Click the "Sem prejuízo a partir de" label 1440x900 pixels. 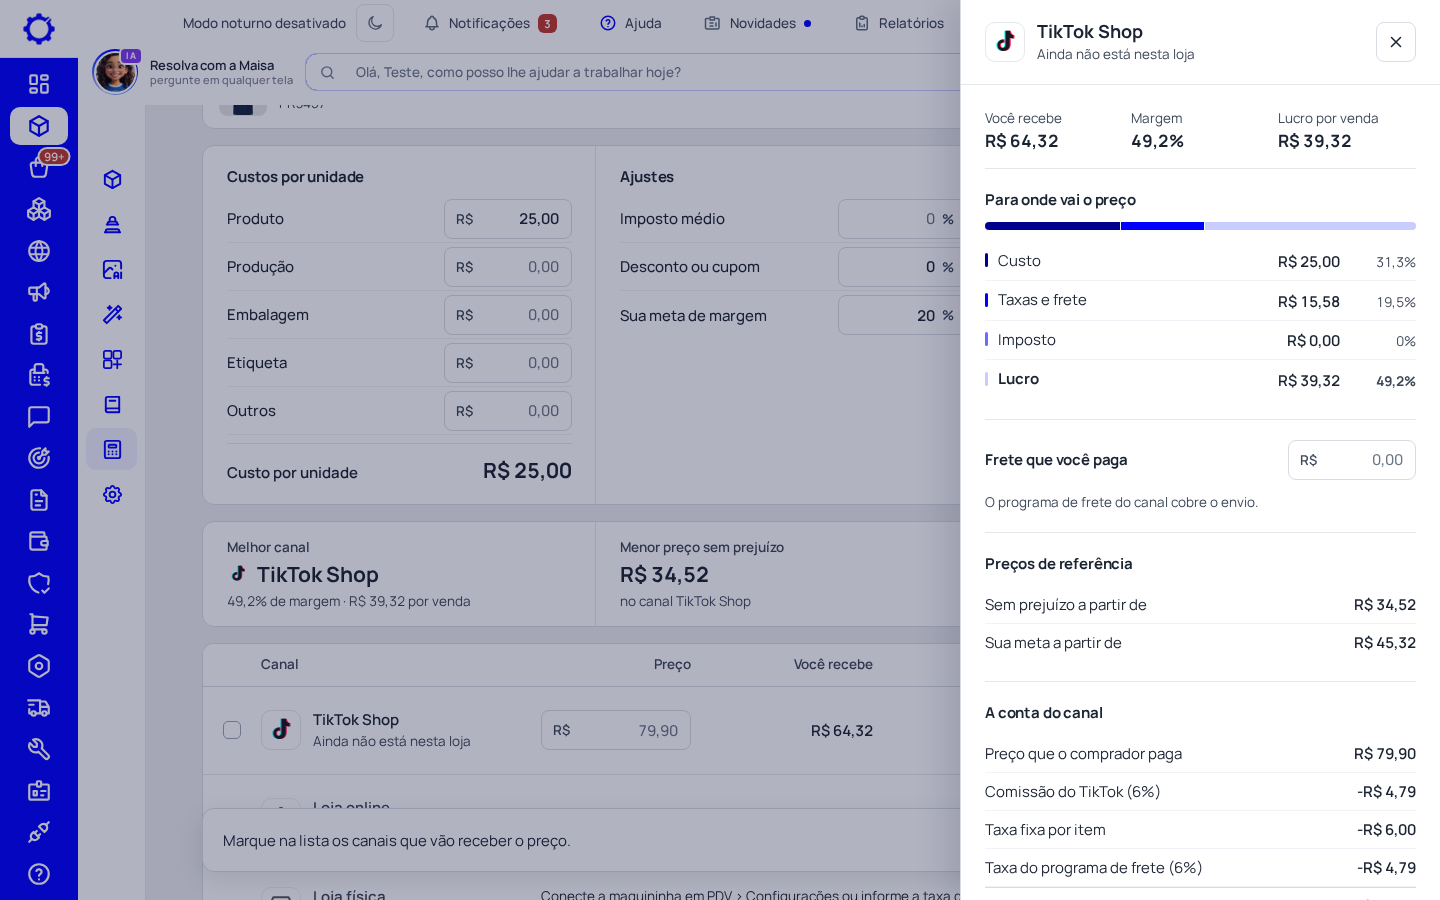(1065, 605)
